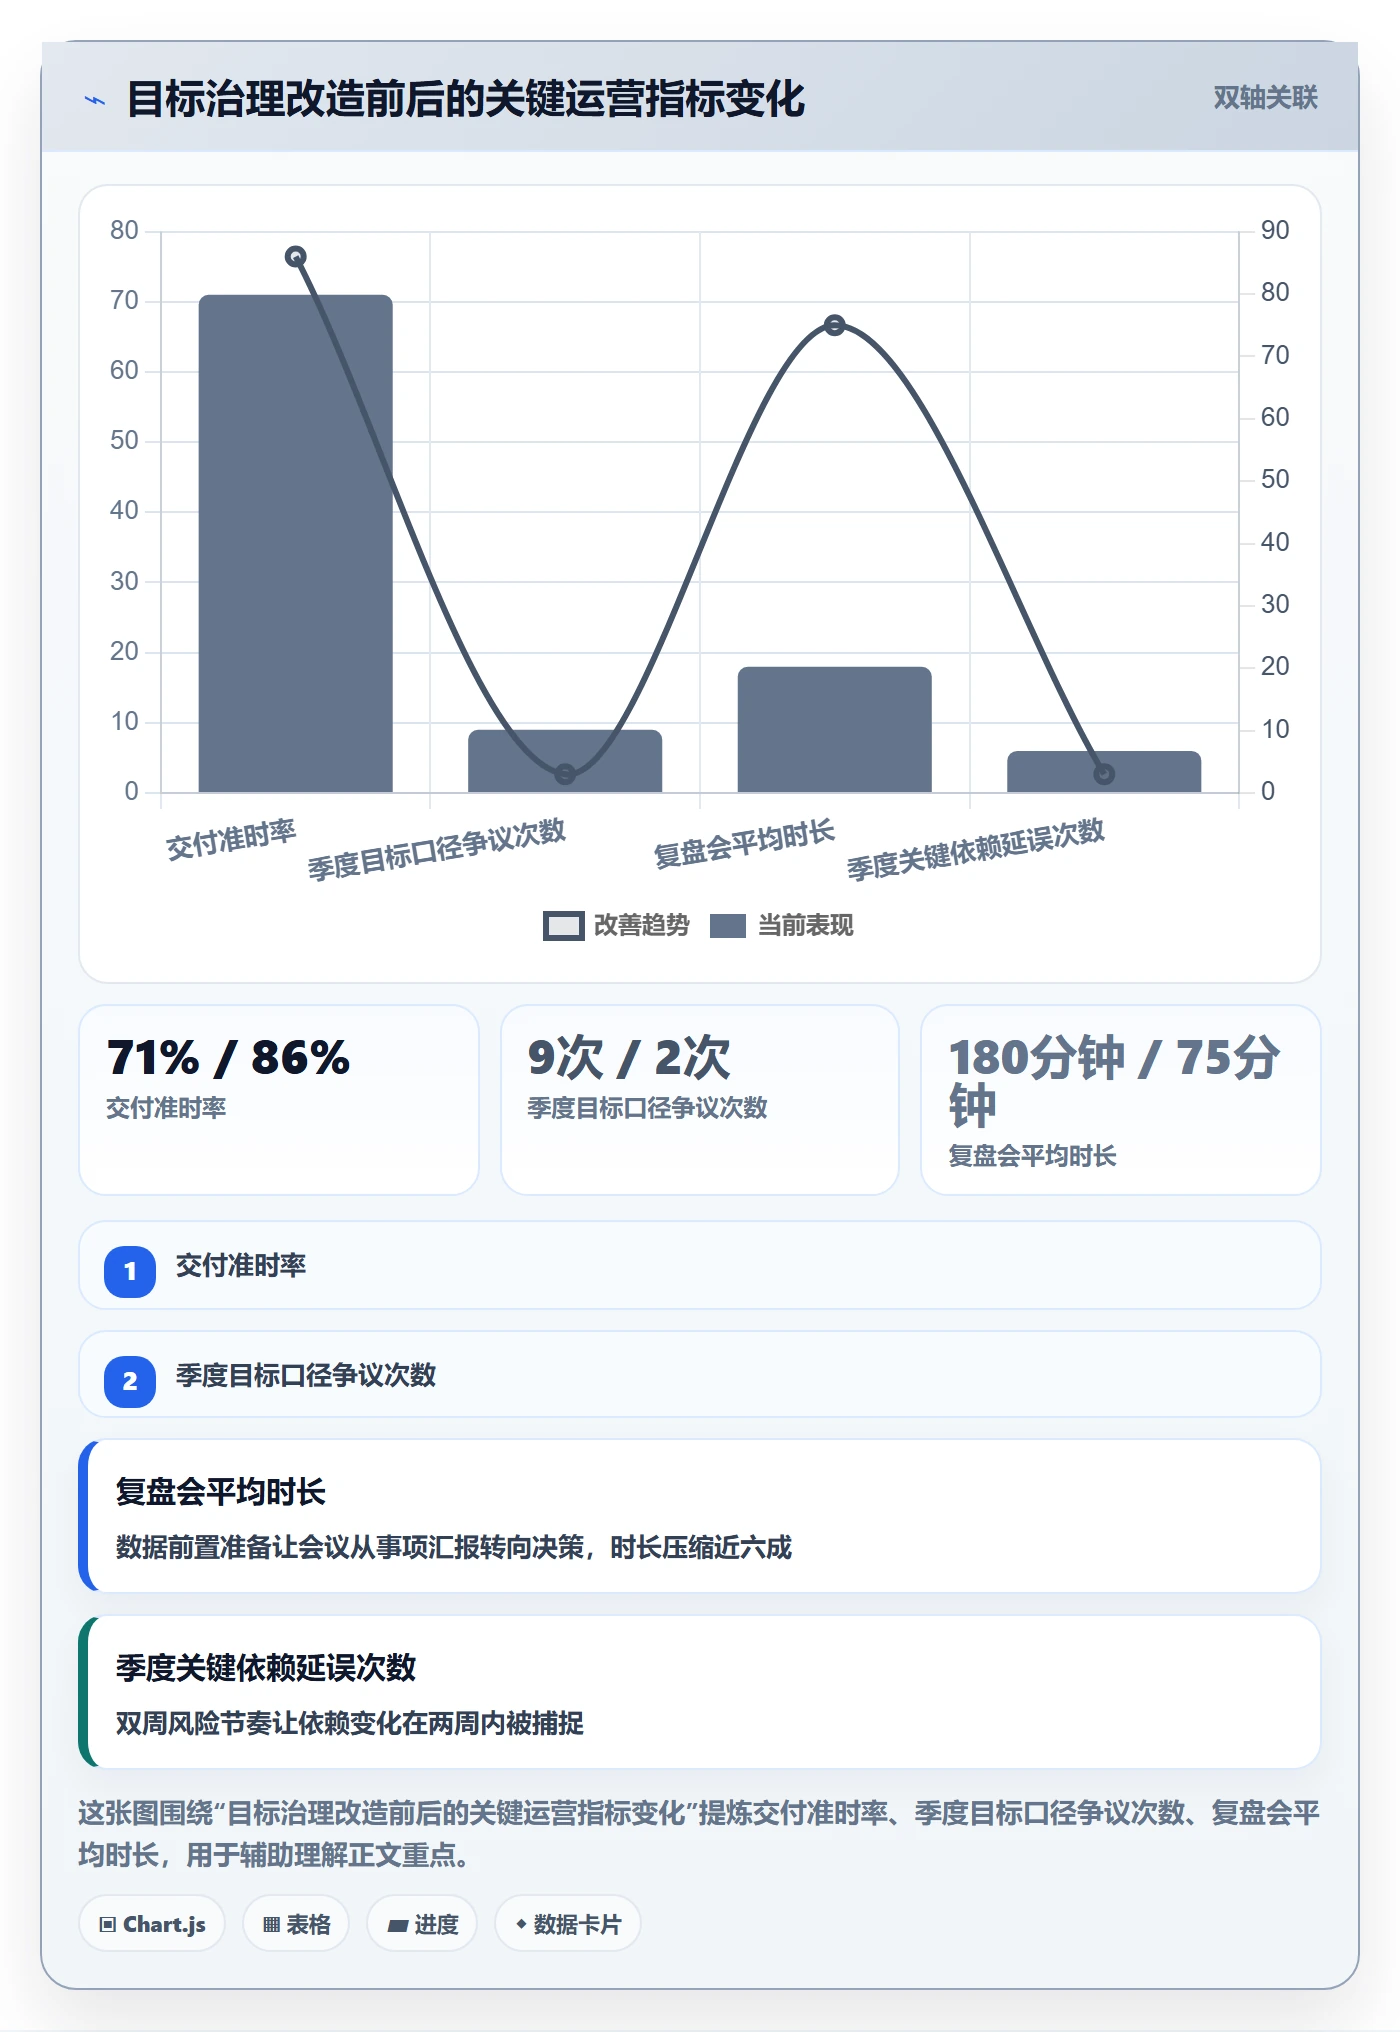Select the 180分钟 / 75分钟 stat card

pos(1121,1099)
